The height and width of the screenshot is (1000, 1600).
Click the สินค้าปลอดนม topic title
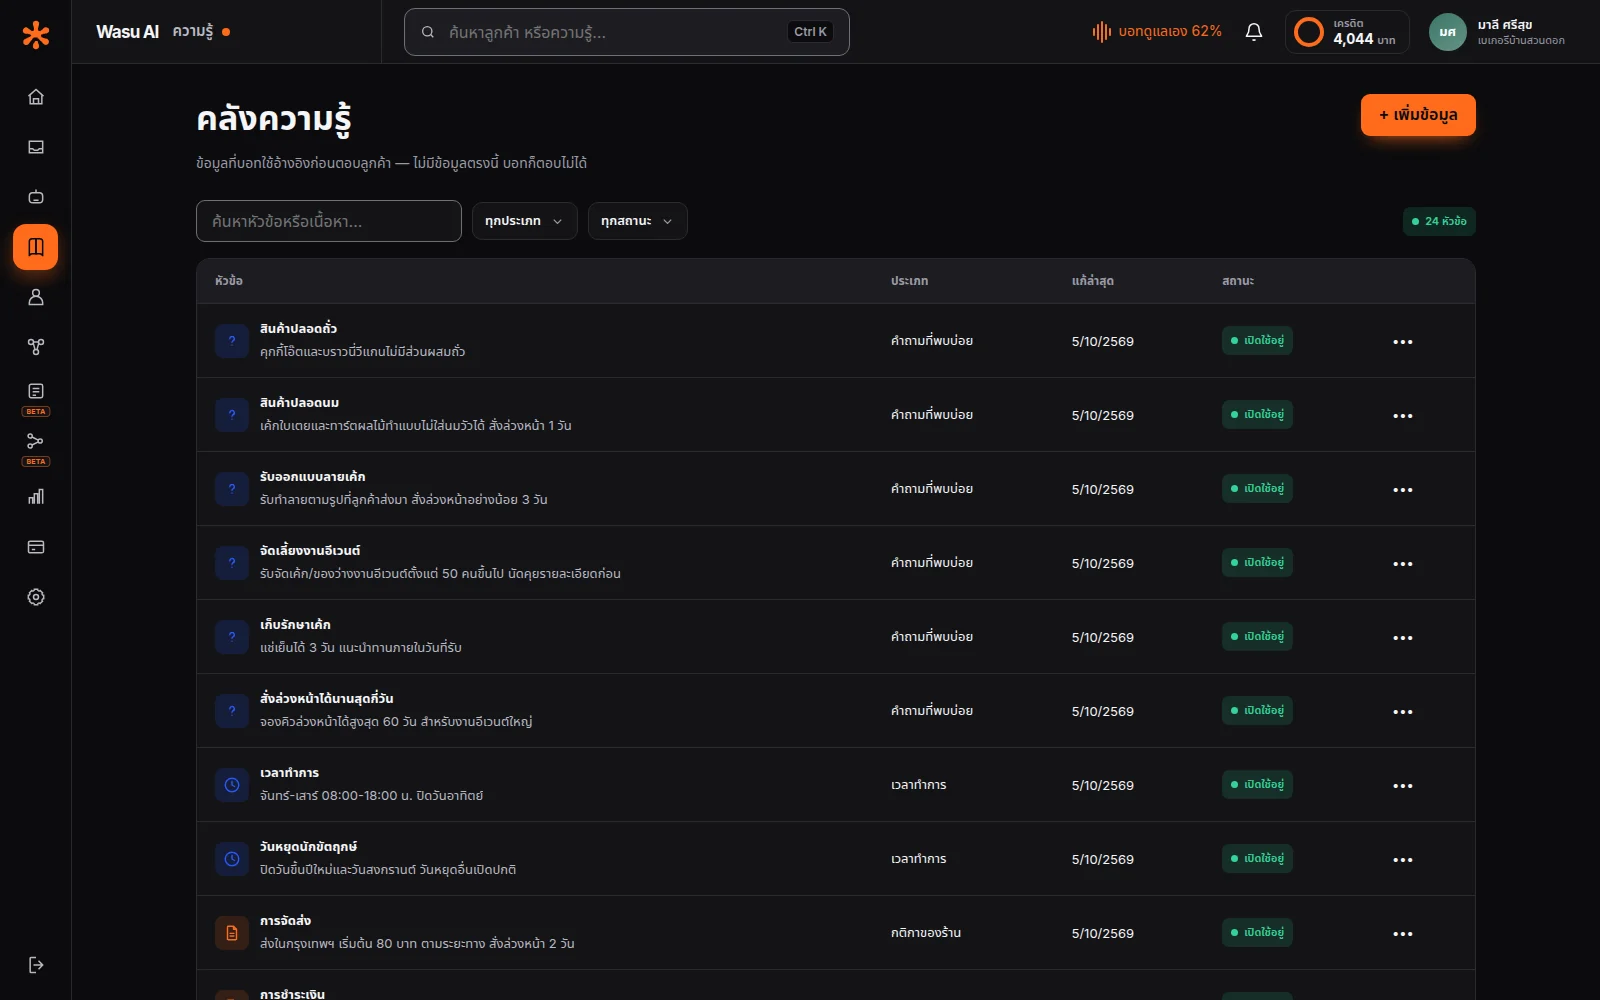click(x=300, y=403)
